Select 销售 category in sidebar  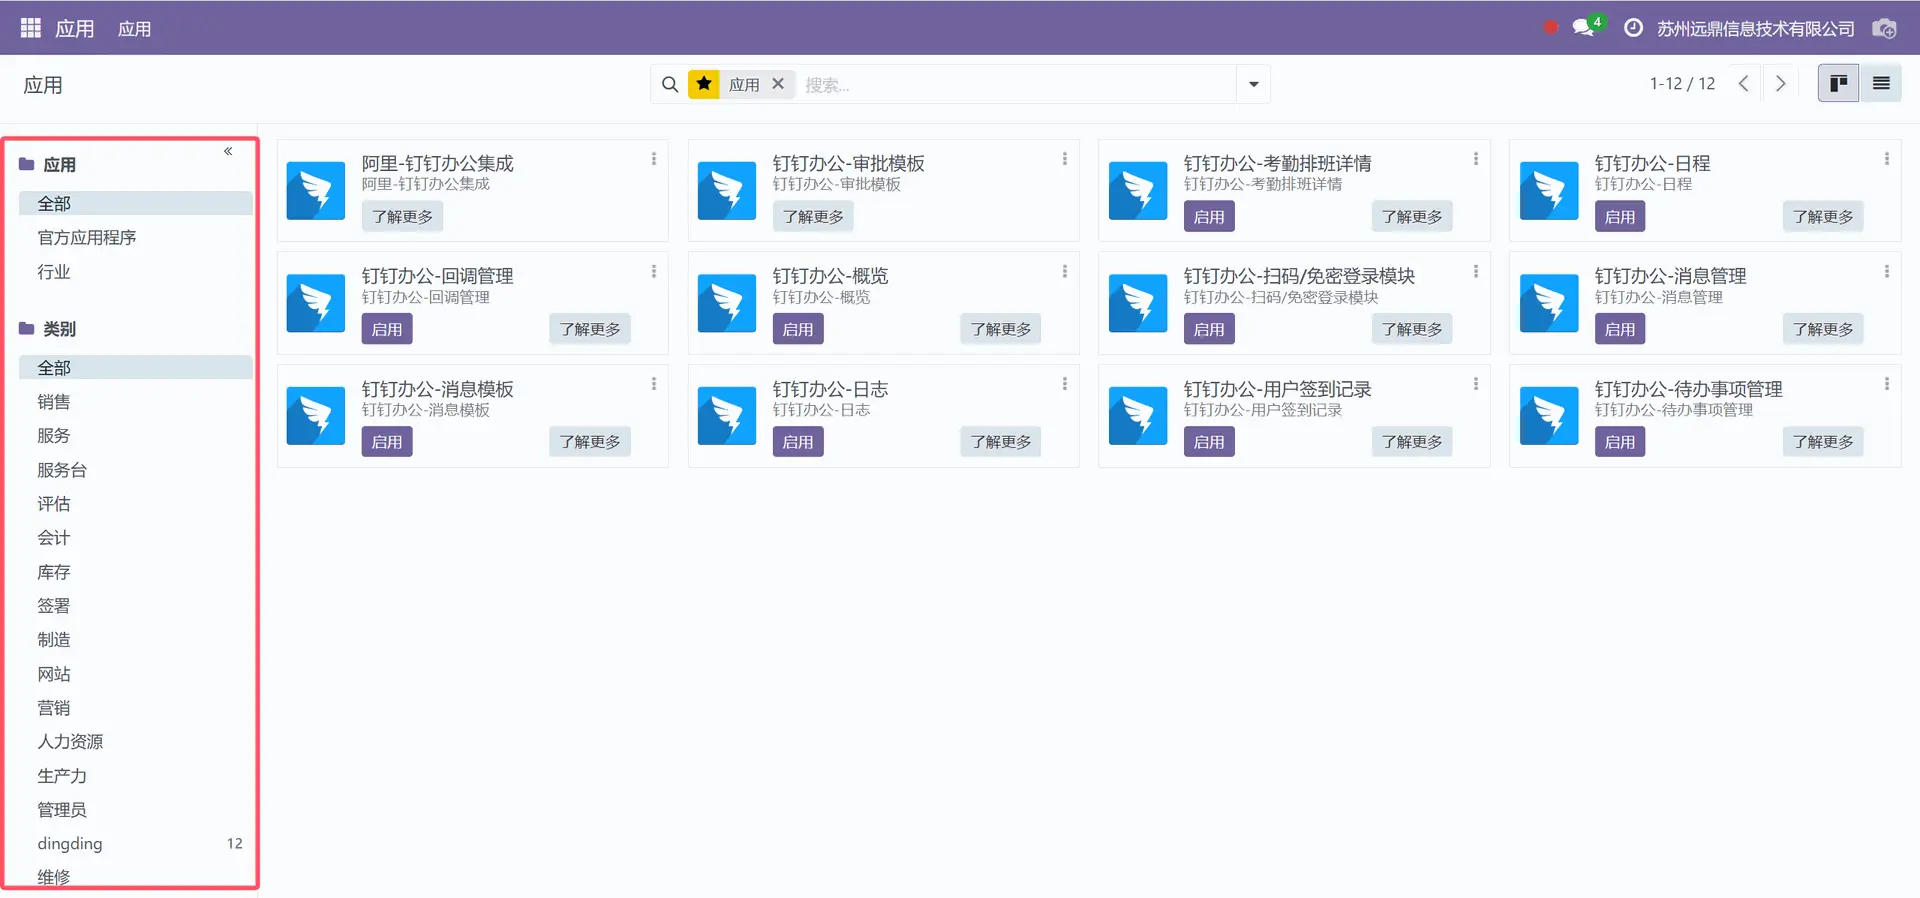tap(54, 402)
